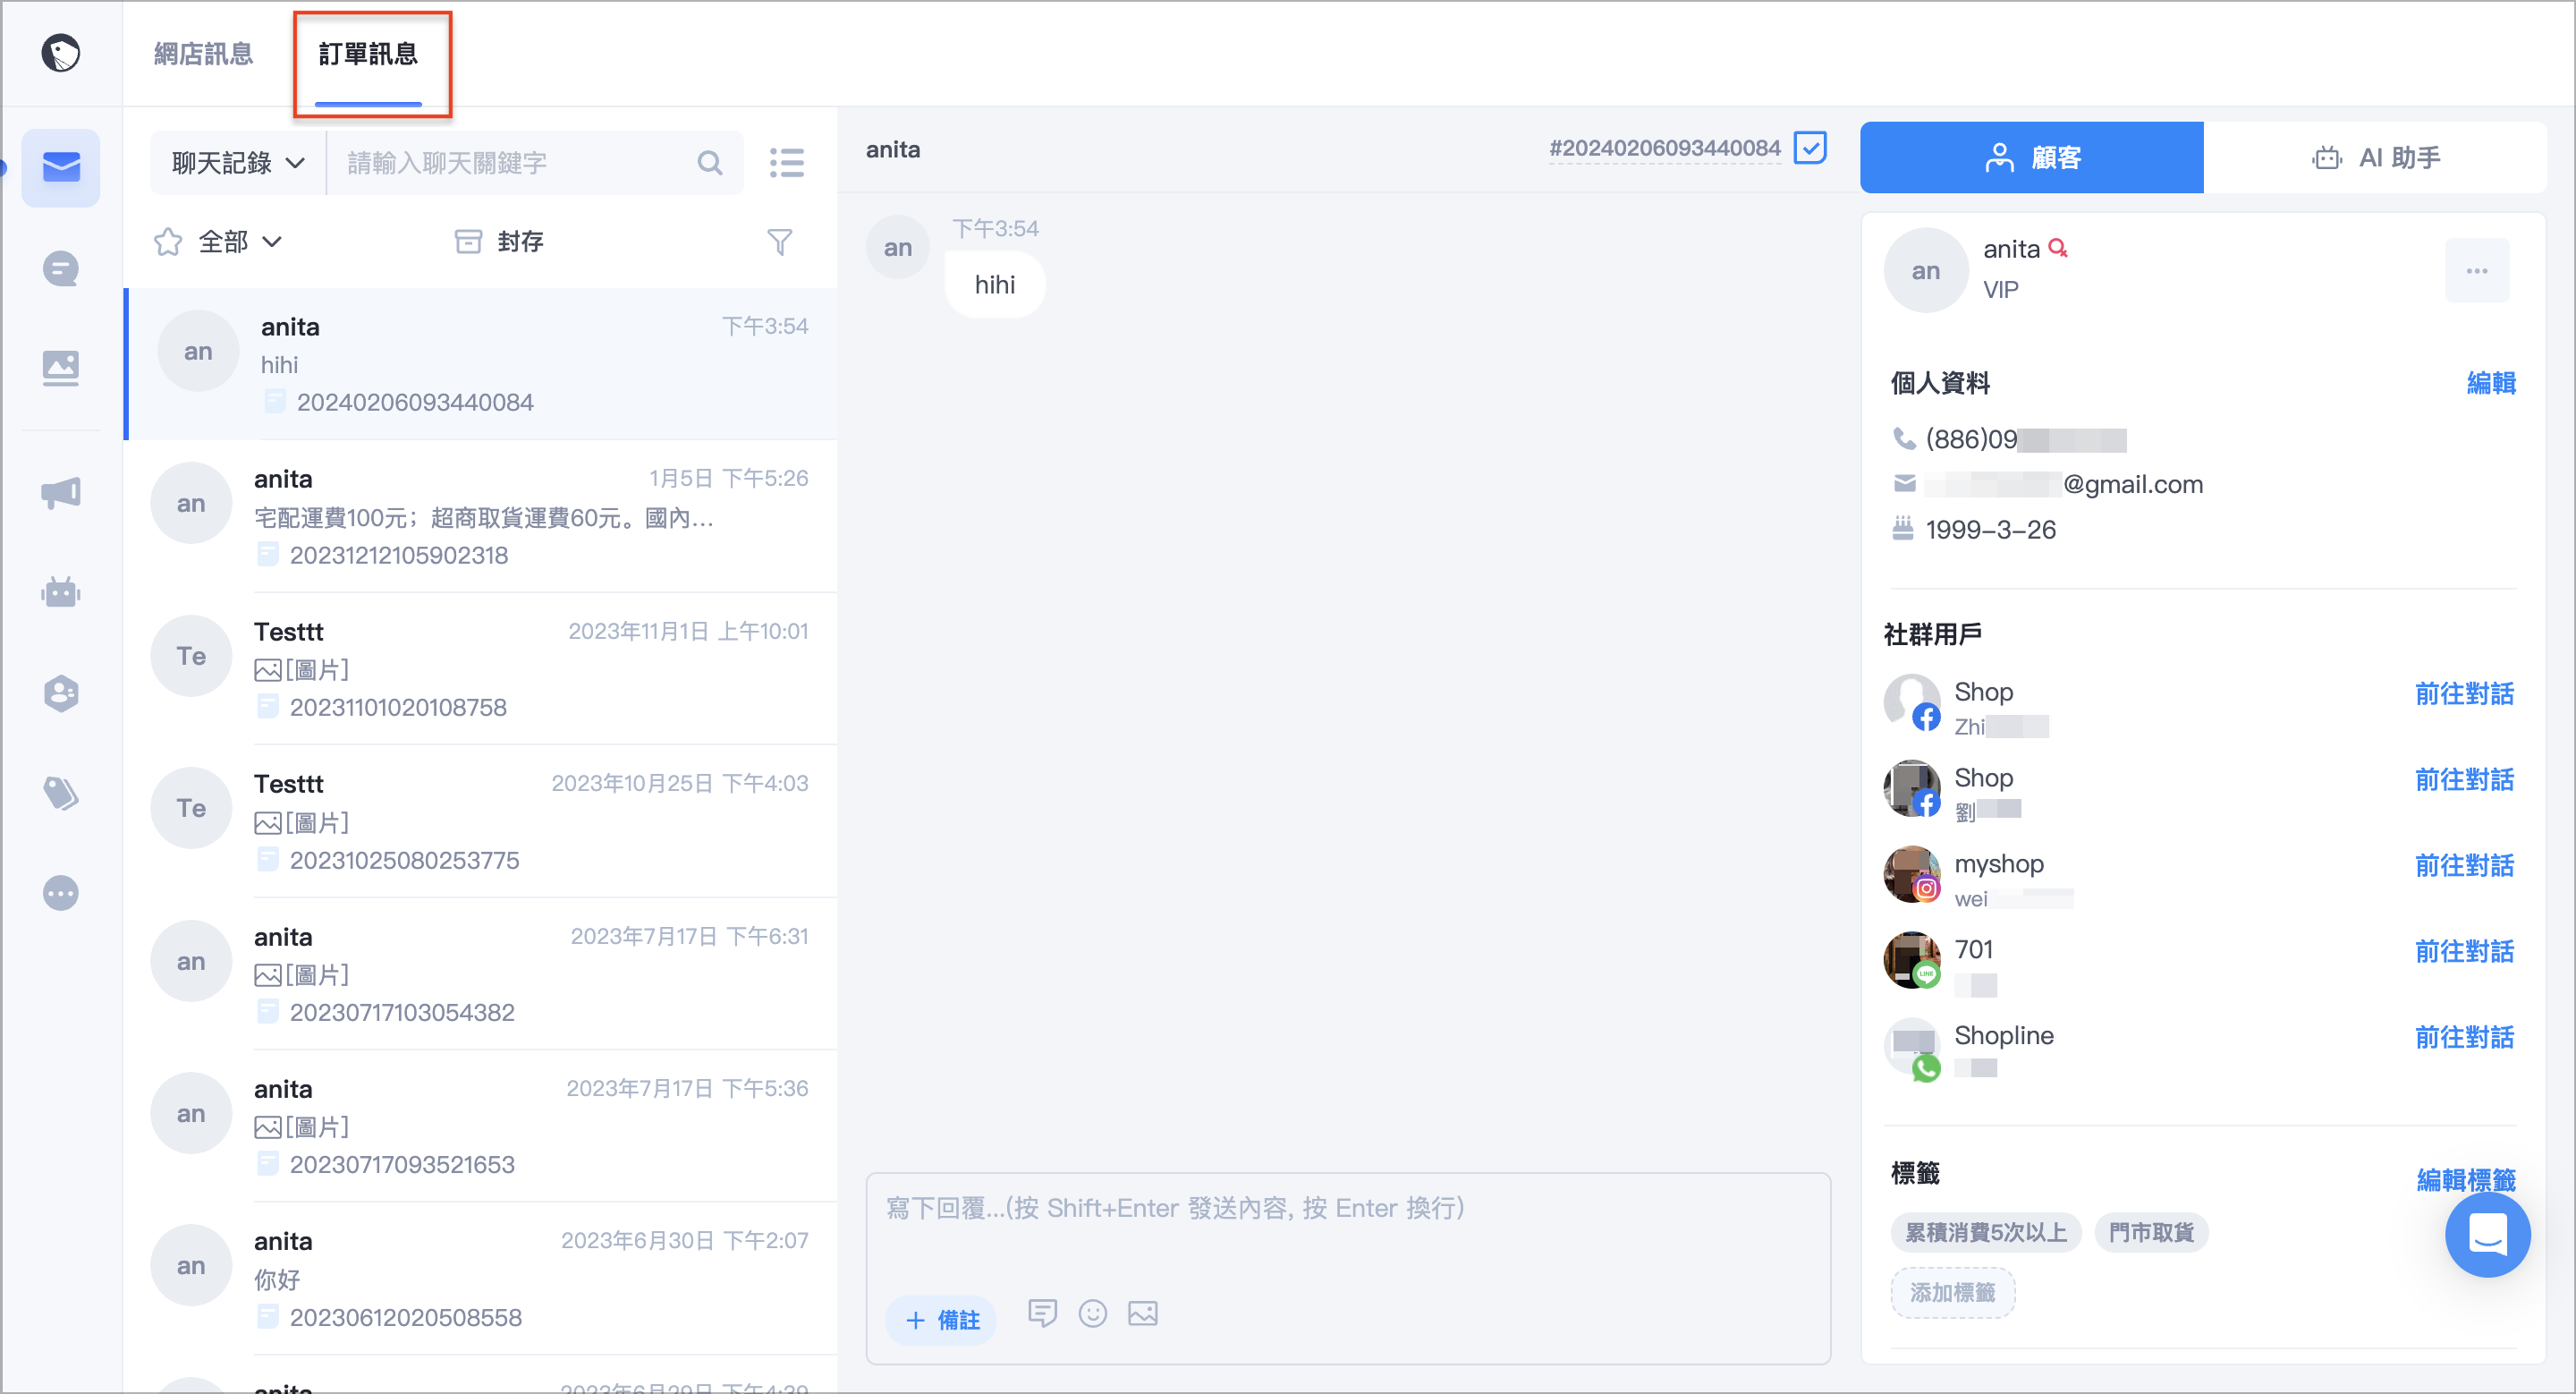Open the chat bubble icon in the sidebar
Viewport: 2576px width, 1394px height.
pyautogui.click(x=61, y=268)
